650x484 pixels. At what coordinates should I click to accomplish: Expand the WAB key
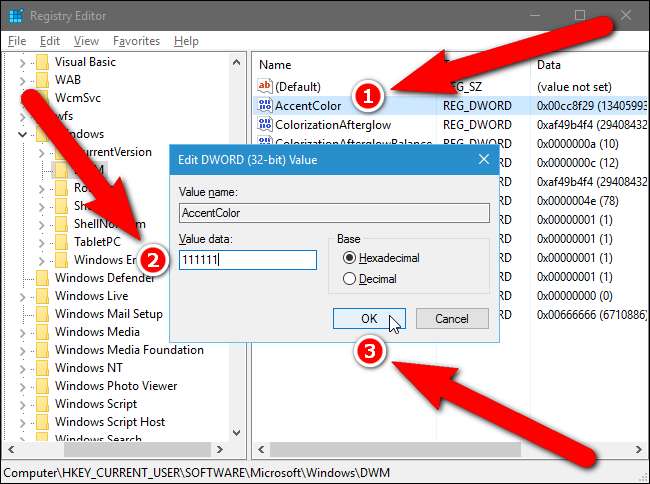(22, 80)
